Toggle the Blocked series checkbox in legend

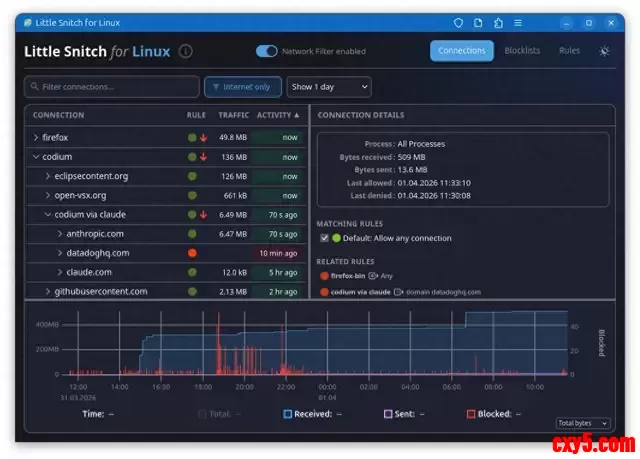click(470, 413)
